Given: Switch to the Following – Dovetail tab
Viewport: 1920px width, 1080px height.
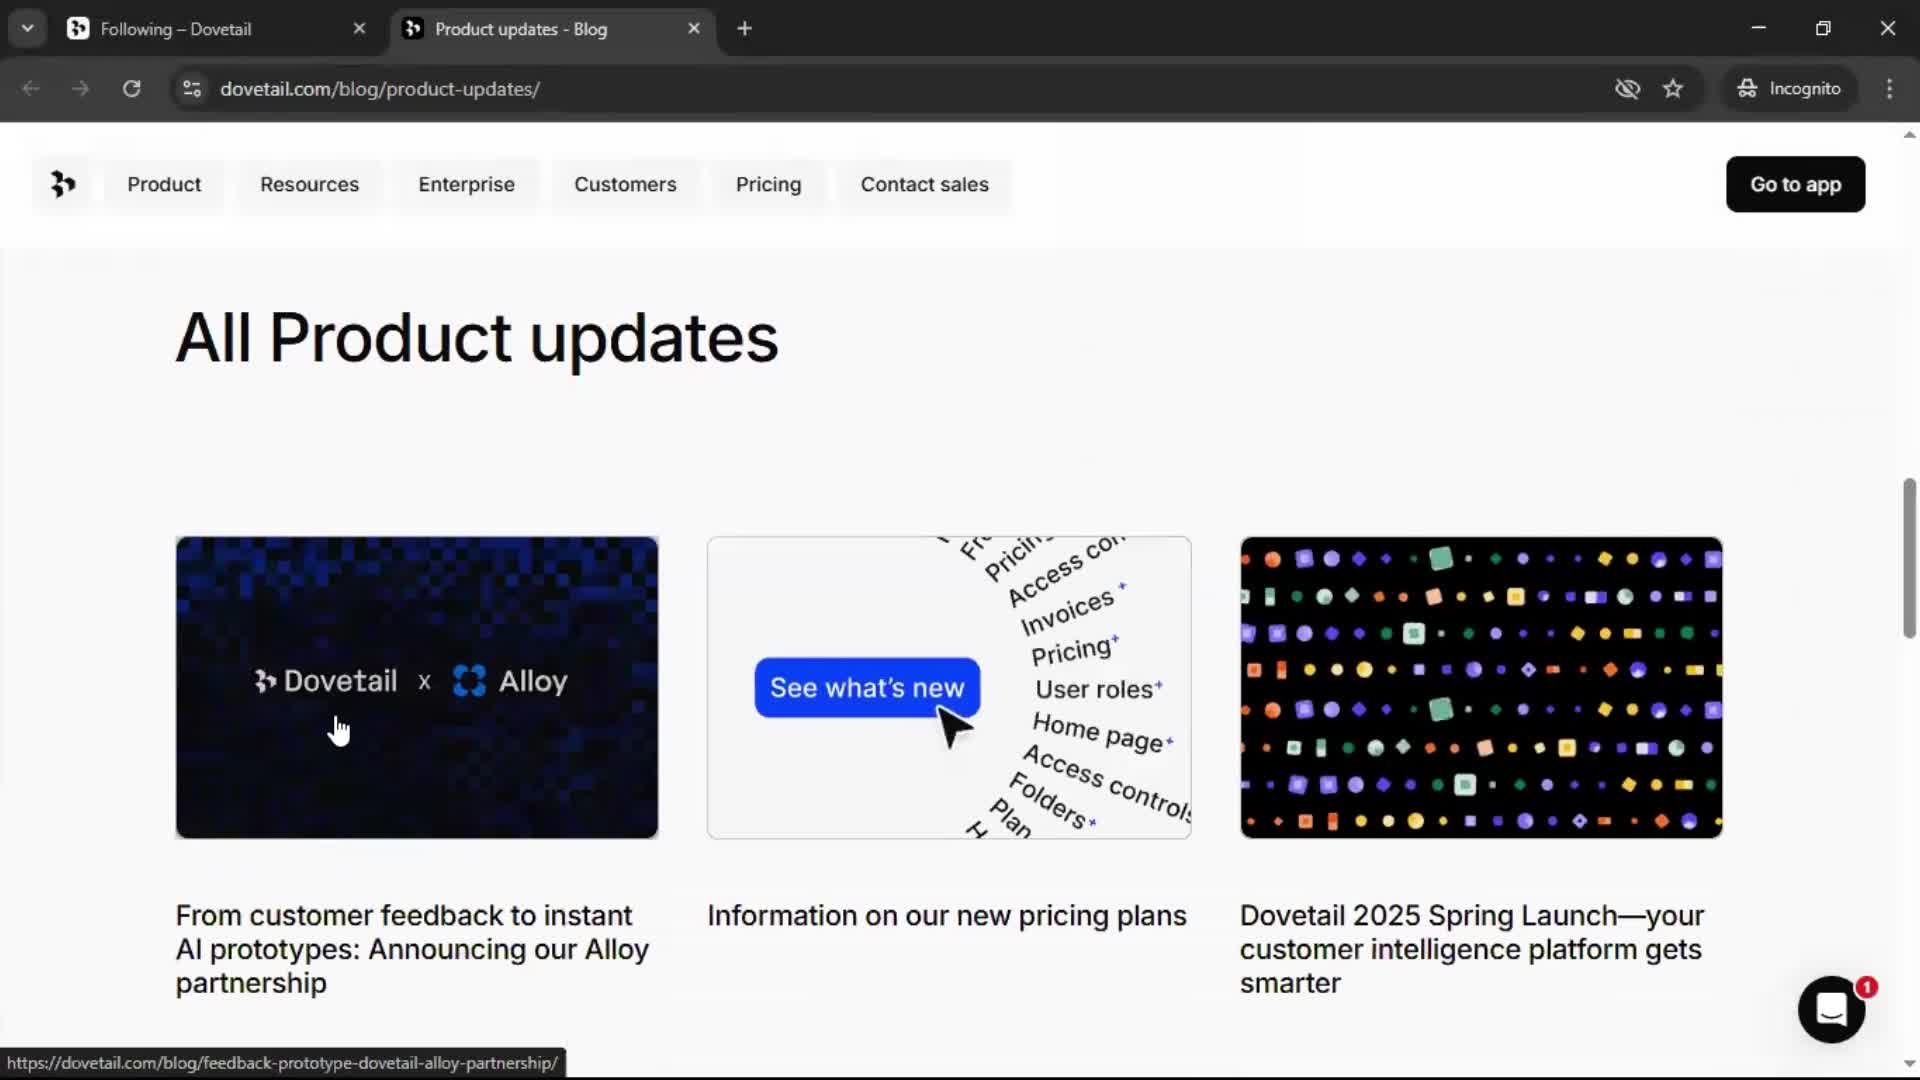Looking at the screenshot, I should pos(200,29).
